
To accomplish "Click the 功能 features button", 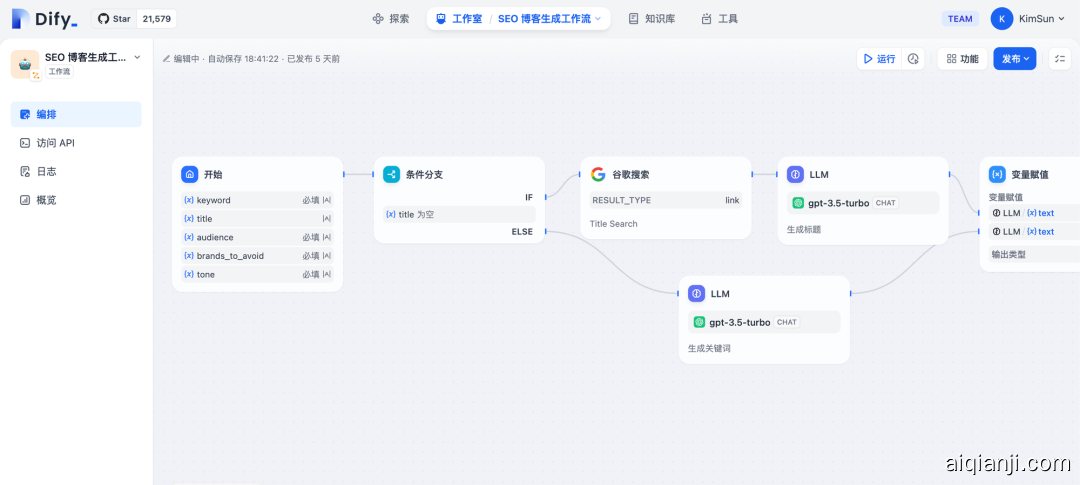I will point(960,59).
